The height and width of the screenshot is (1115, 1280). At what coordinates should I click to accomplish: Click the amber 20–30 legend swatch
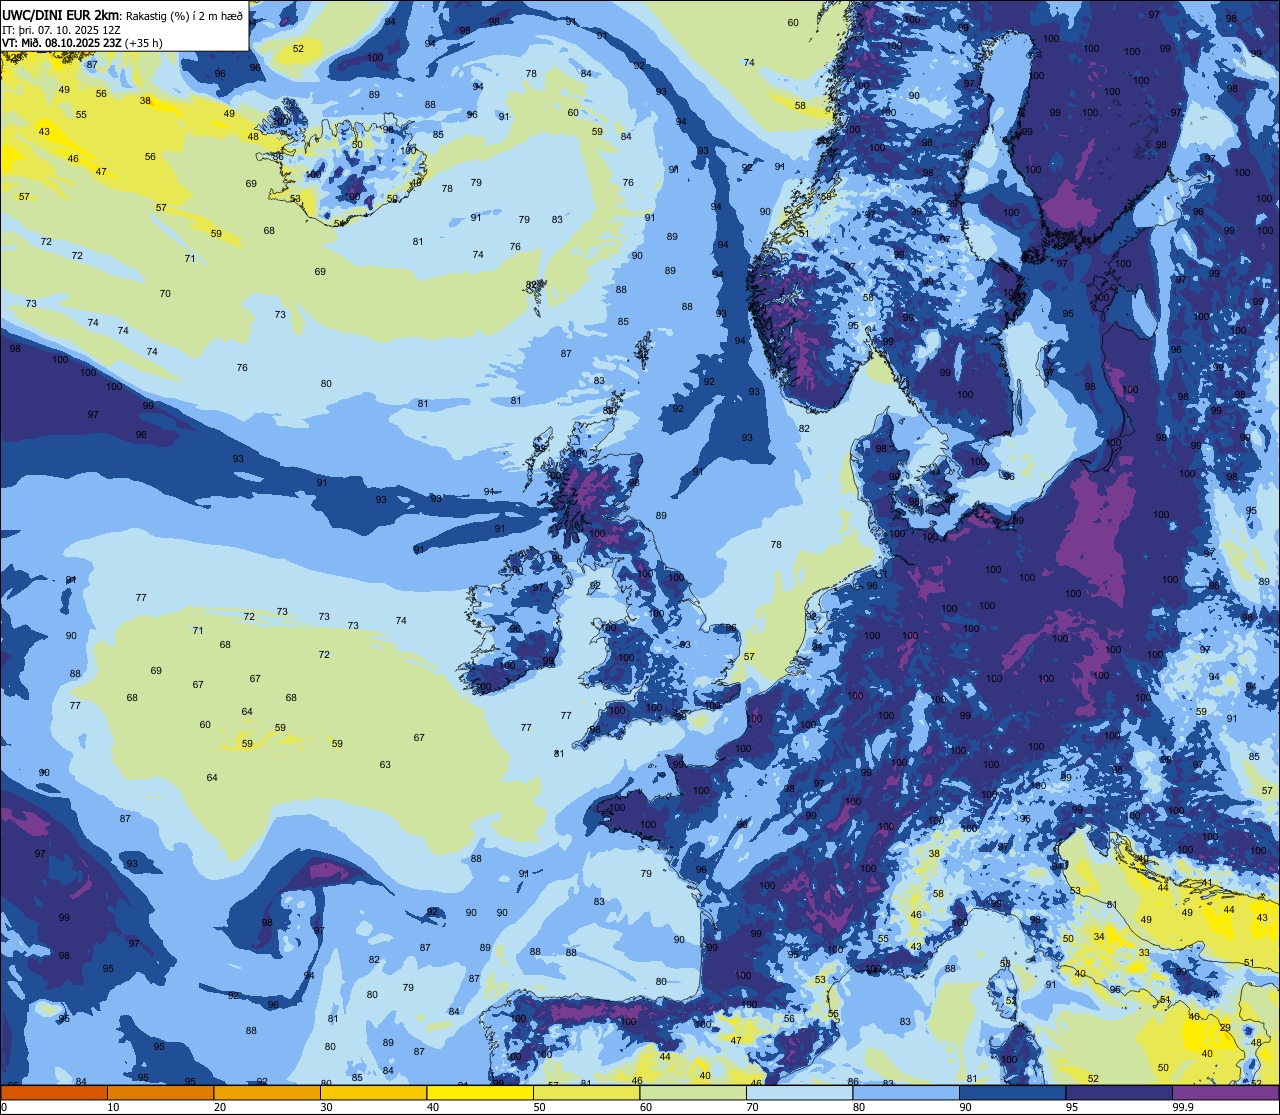267,1092
